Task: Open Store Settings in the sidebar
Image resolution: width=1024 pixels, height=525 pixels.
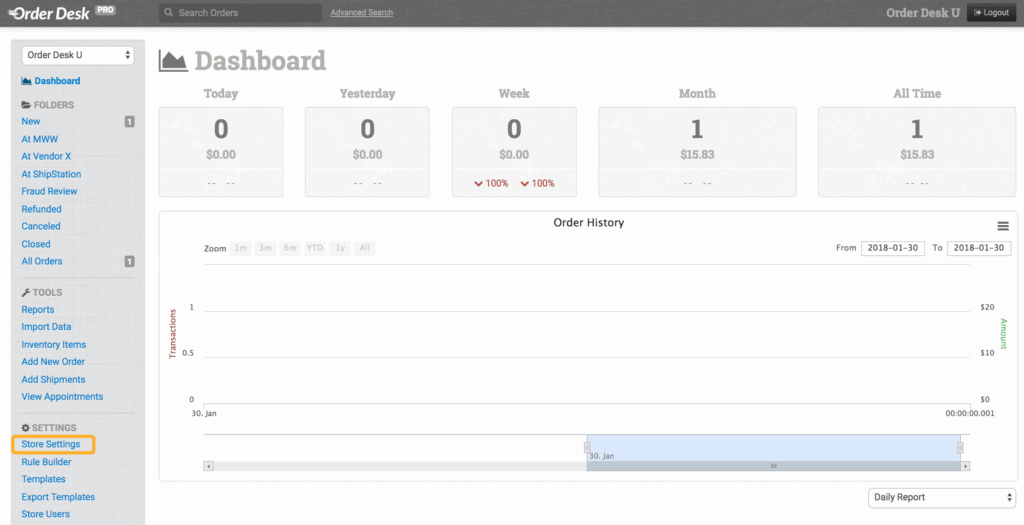Action: point(51,444)
